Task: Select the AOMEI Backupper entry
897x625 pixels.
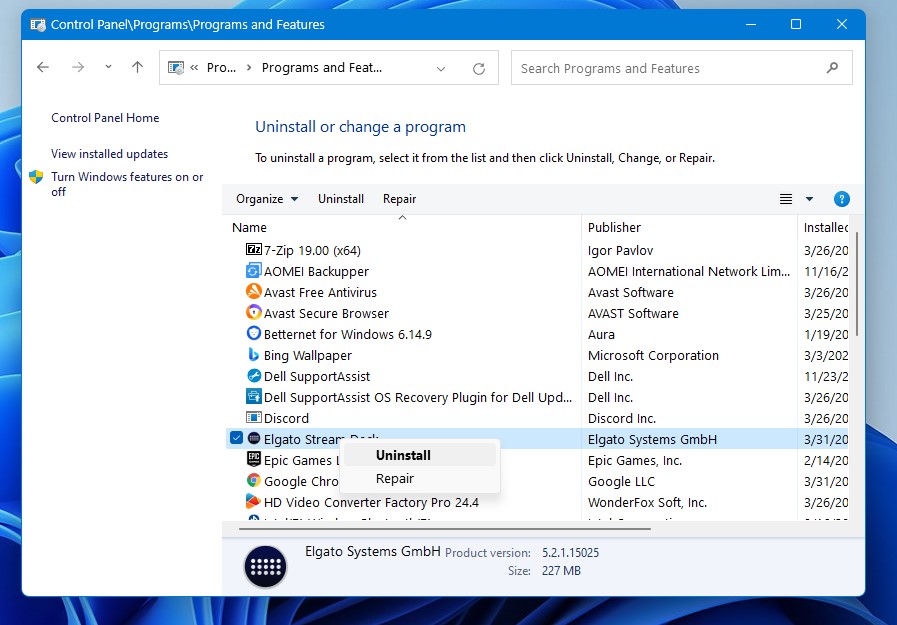Action: 316,272
